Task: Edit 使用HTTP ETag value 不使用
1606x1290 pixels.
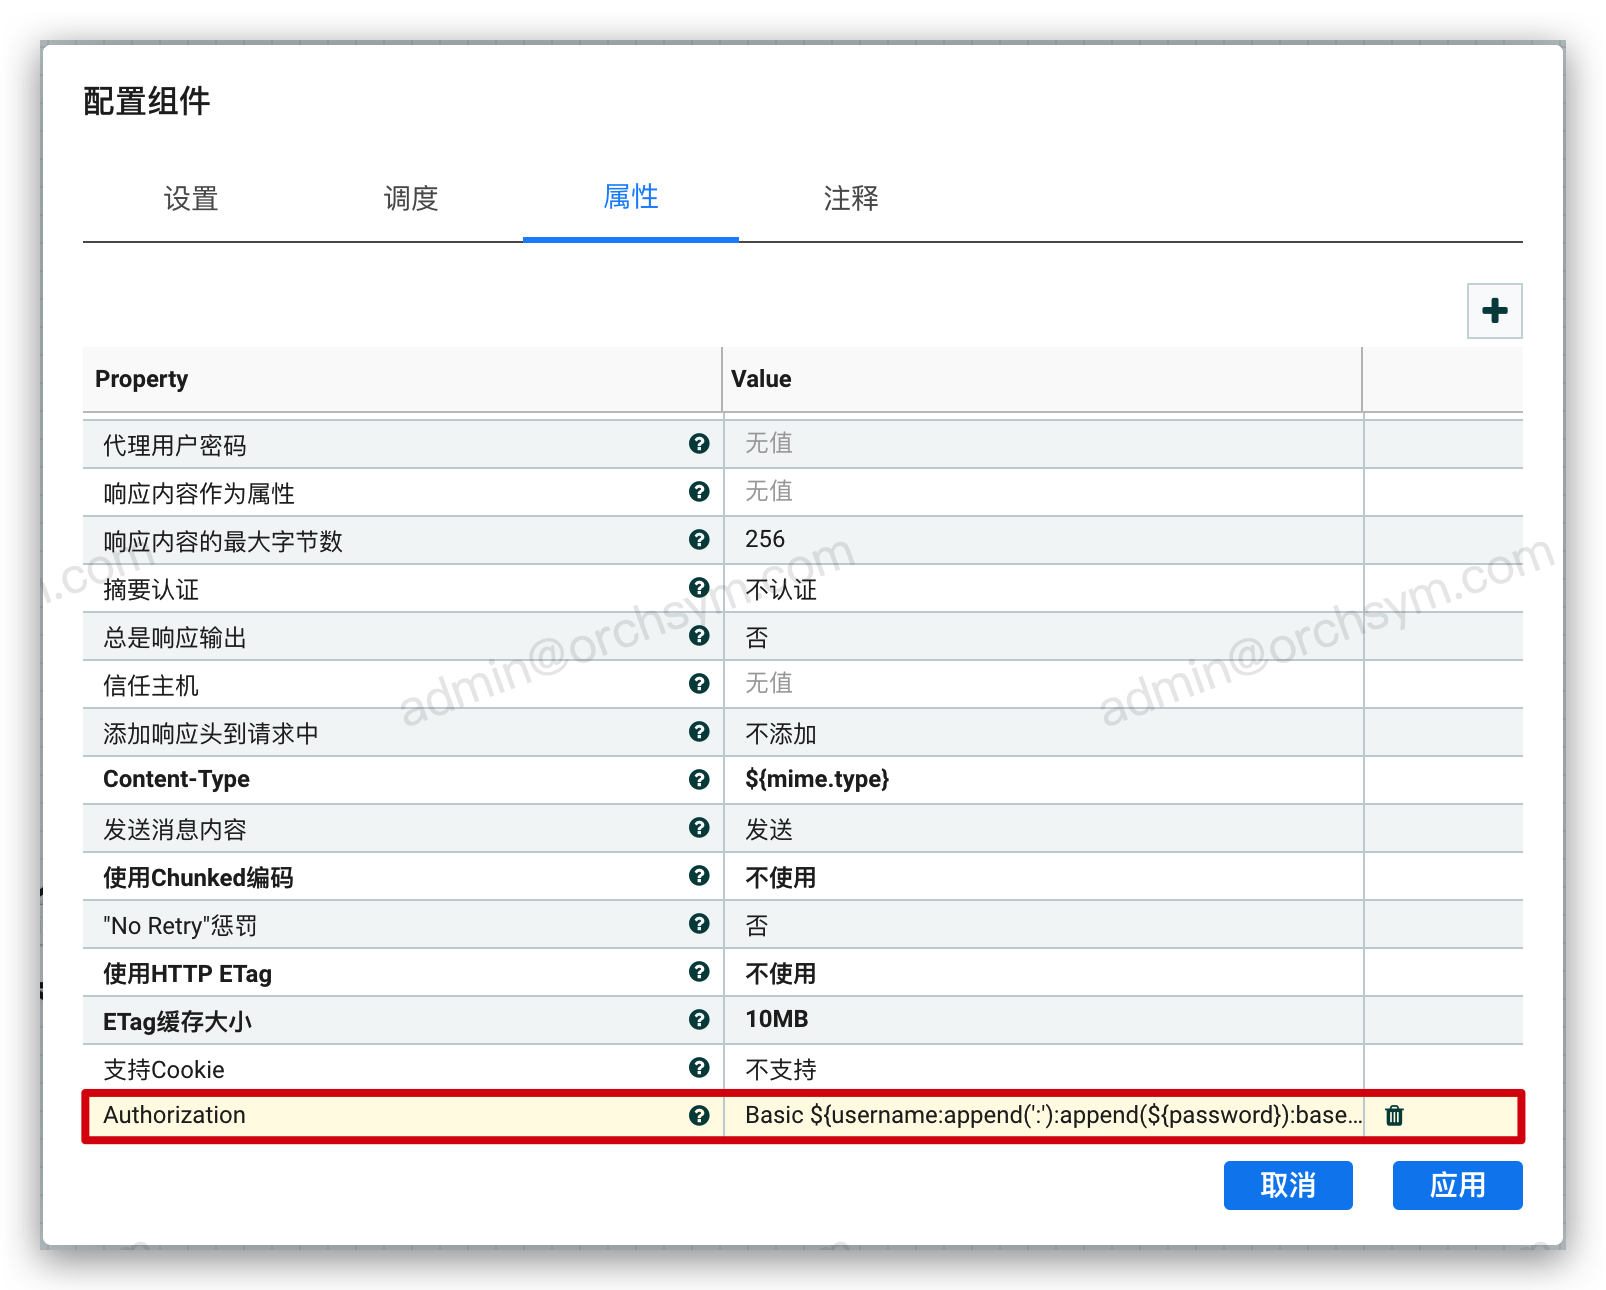Action: click(1042, 973)
